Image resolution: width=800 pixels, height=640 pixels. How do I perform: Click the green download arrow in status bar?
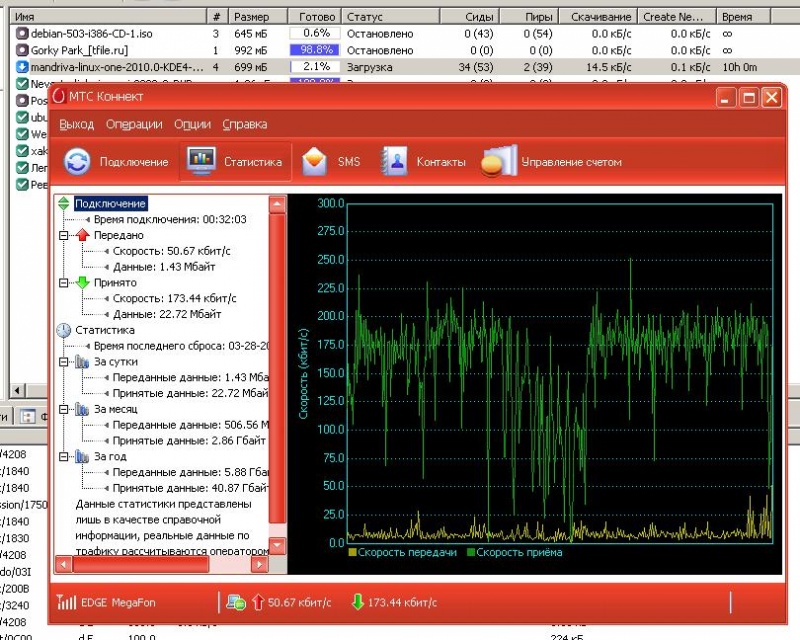[358, 602]
